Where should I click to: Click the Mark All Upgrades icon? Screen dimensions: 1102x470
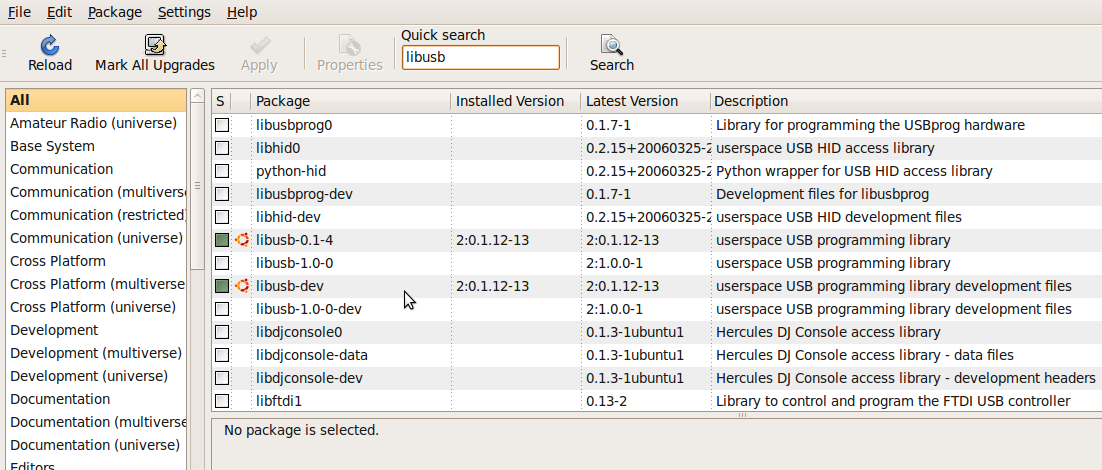click(x=155, y=45)
